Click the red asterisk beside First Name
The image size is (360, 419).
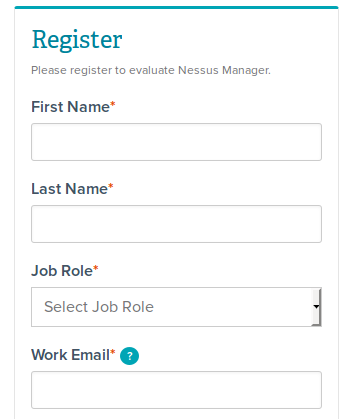[113, 104]
